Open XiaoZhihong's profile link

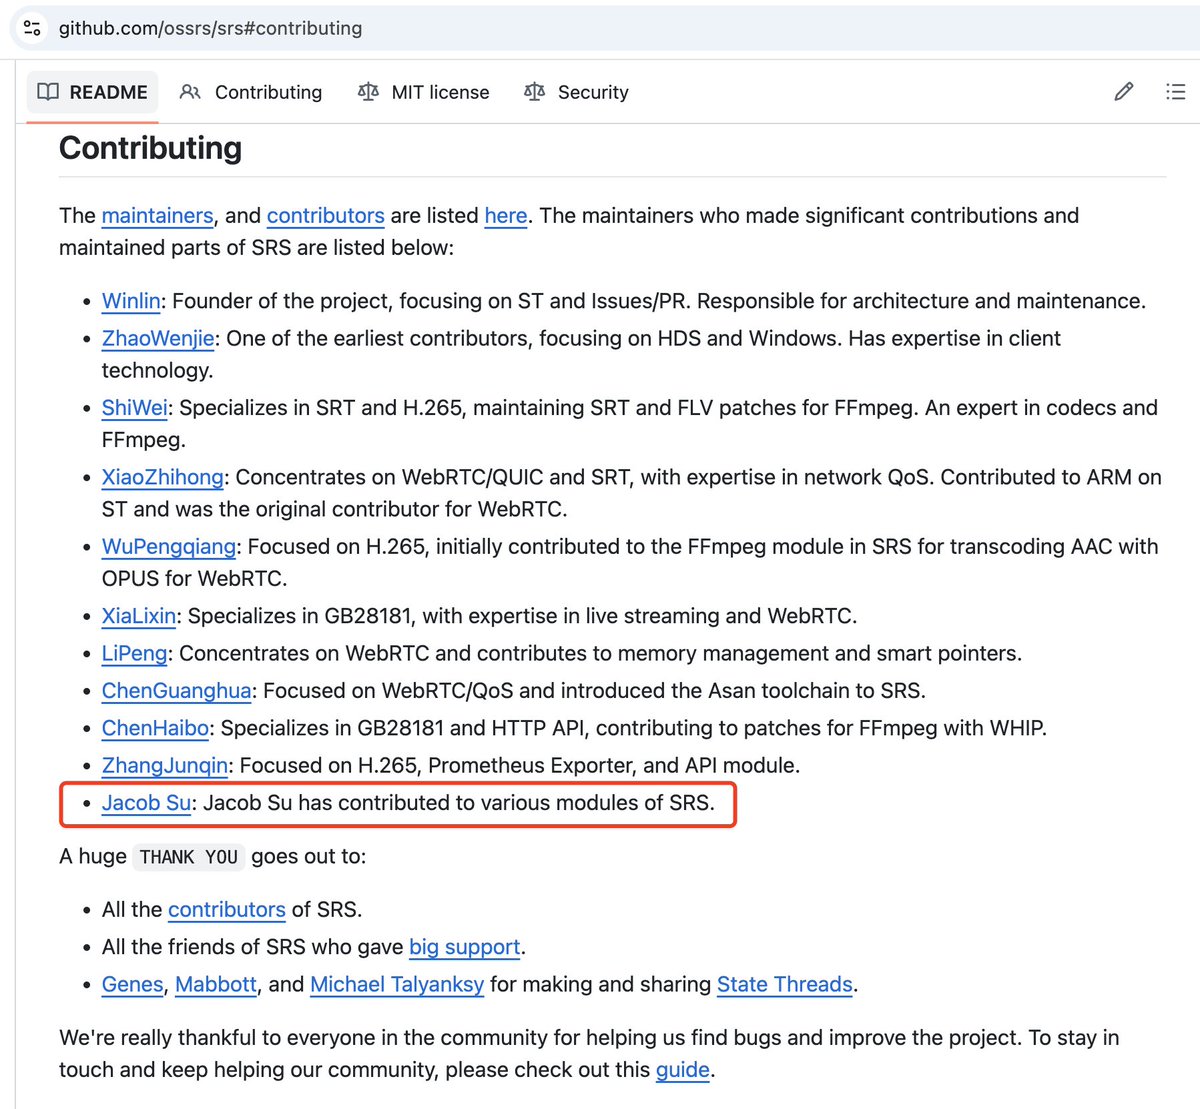coord(163,477)
